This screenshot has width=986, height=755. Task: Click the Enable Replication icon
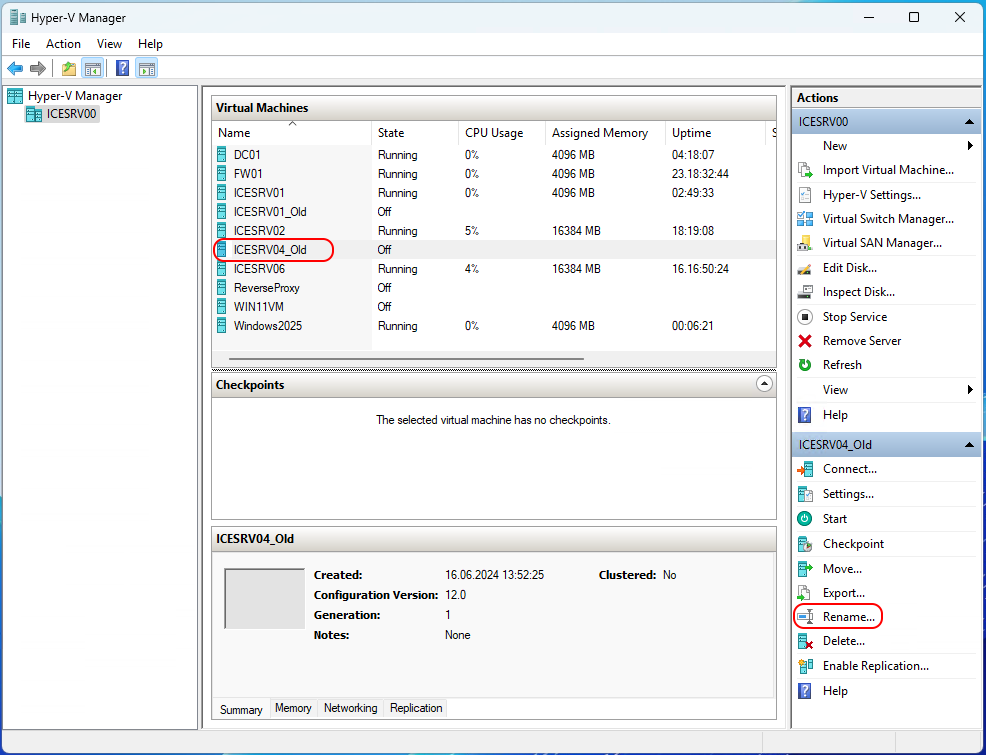point(805,666)
